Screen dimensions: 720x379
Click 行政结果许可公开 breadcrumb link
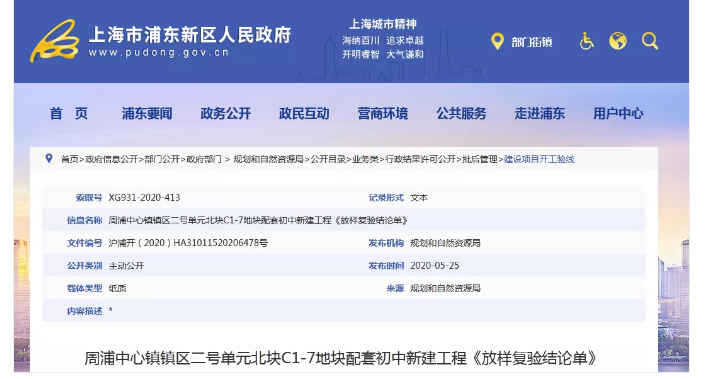420,159
